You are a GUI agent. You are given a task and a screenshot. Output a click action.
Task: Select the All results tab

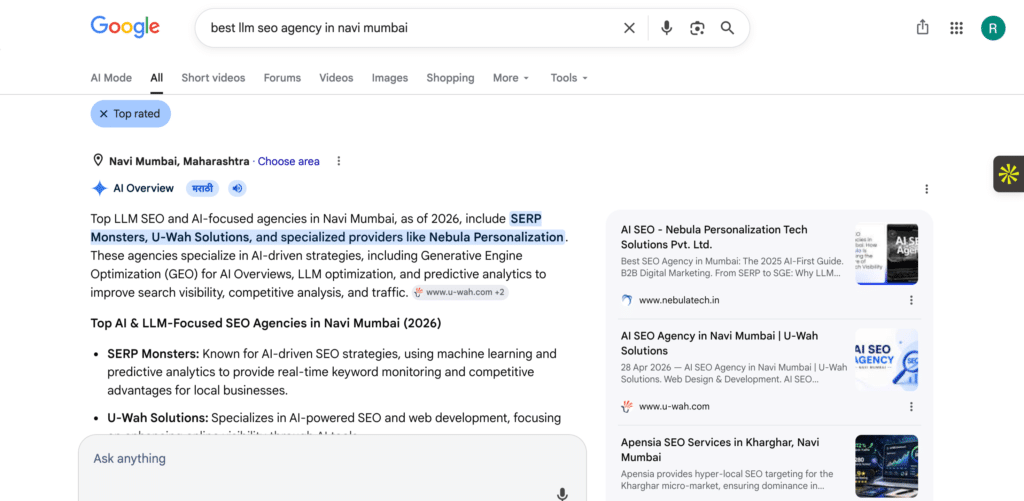tap(157, 78)
